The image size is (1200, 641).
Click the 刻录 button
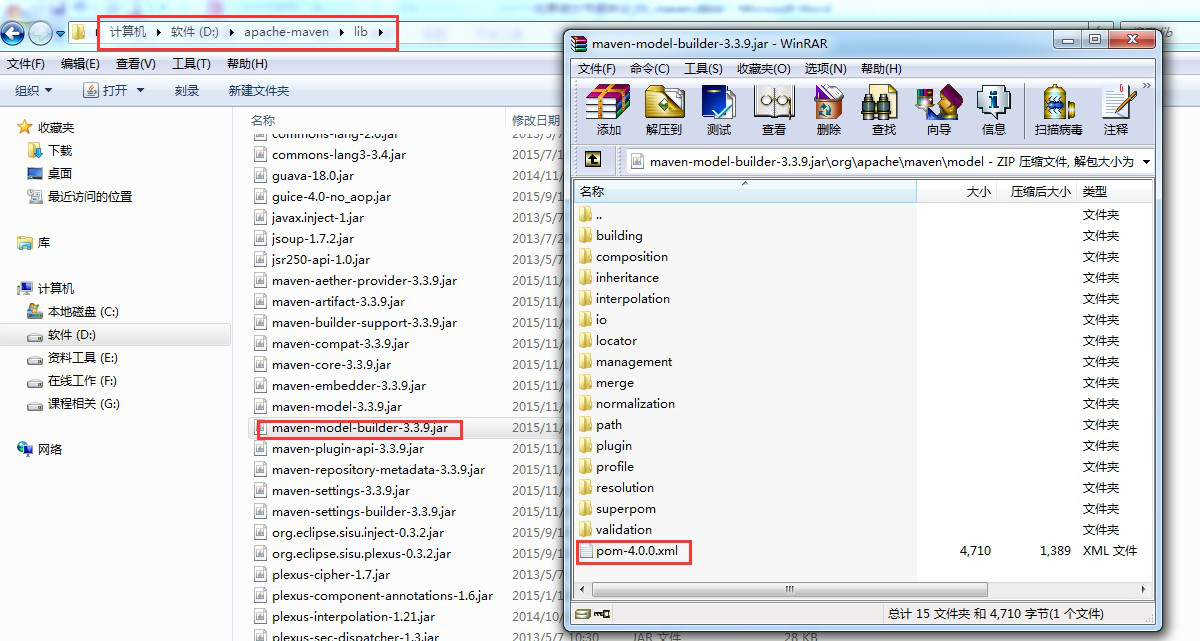(x=187, y=90)
